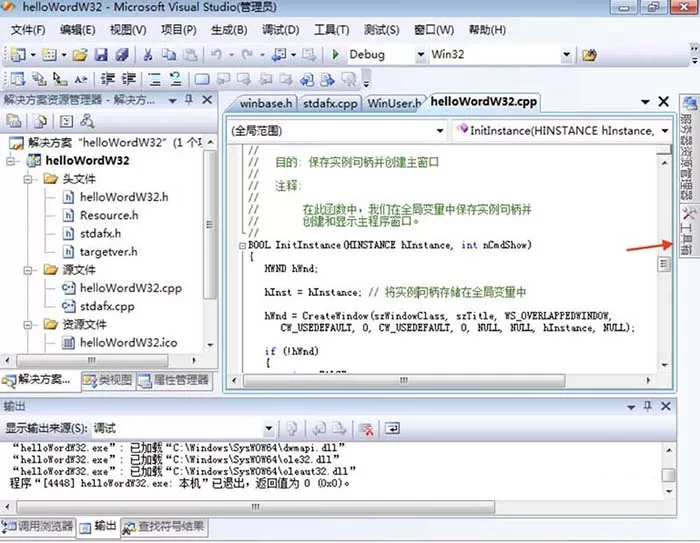The image size is (700, 543).
Task: Click the Decrease Indent icon
Action: coord(108,79)
